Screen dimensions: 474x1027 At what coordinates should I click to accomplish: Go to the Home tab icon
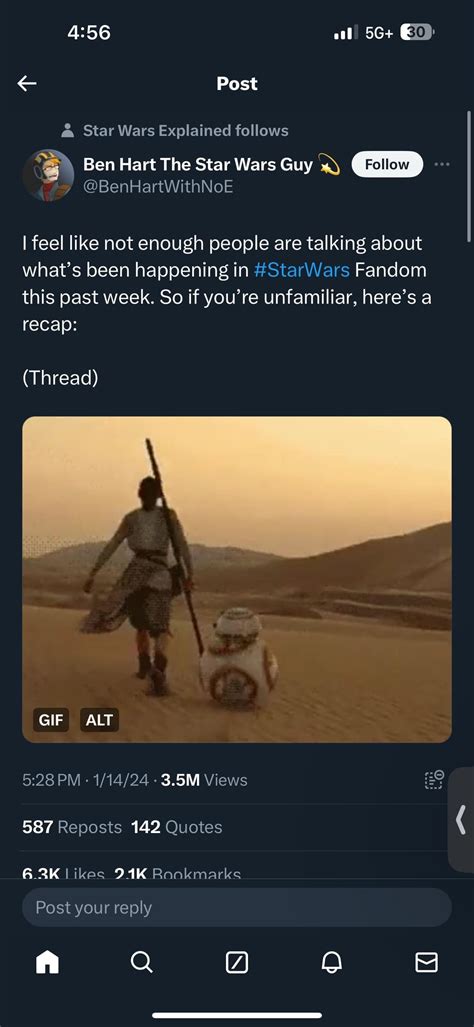(x=47, y=962)
